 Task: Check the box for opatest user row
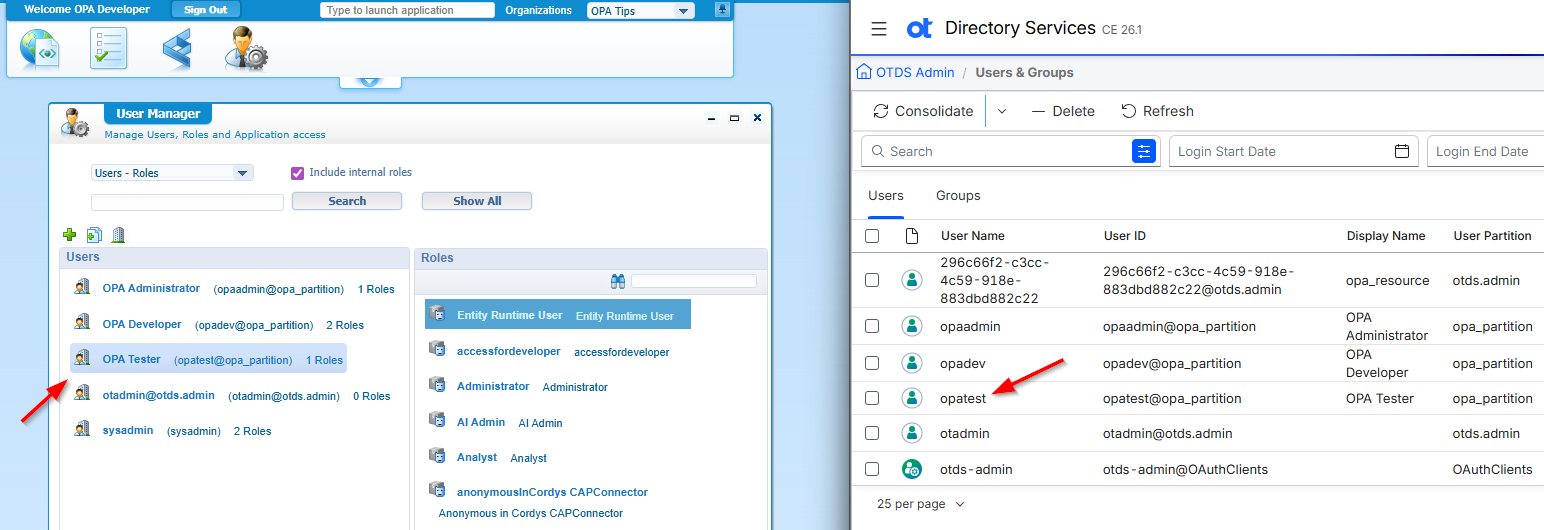coord(872,398)
